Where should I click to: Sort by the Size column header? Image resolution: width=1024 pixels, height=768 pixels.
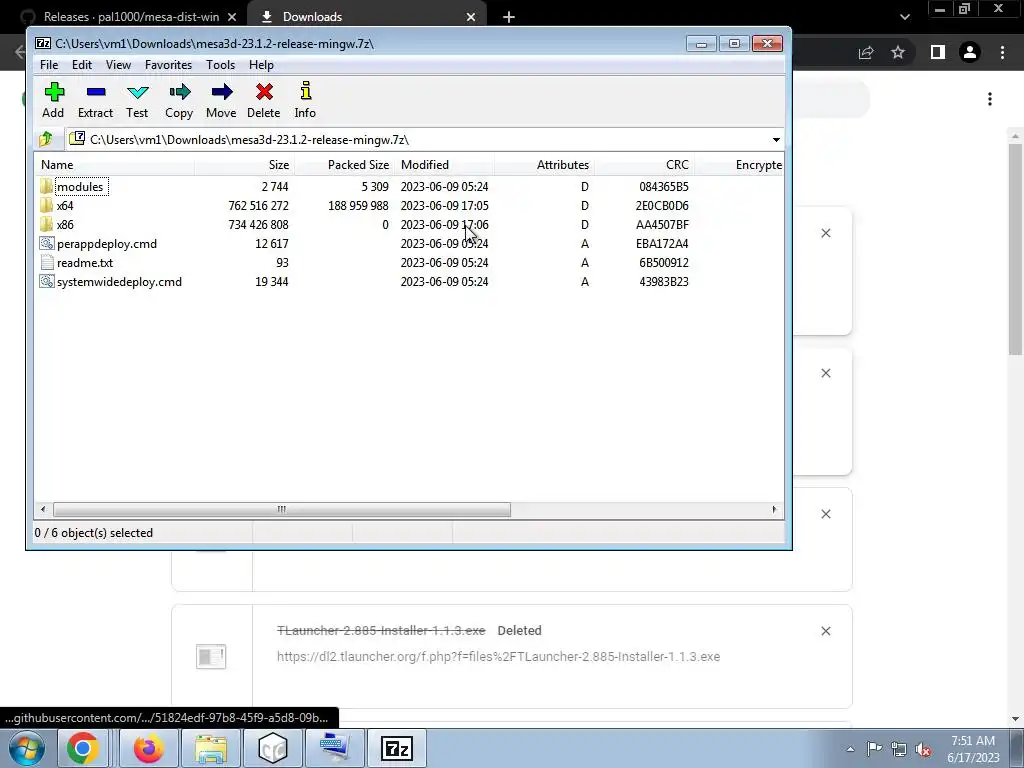pyautogui.click(x=244, y=165)
